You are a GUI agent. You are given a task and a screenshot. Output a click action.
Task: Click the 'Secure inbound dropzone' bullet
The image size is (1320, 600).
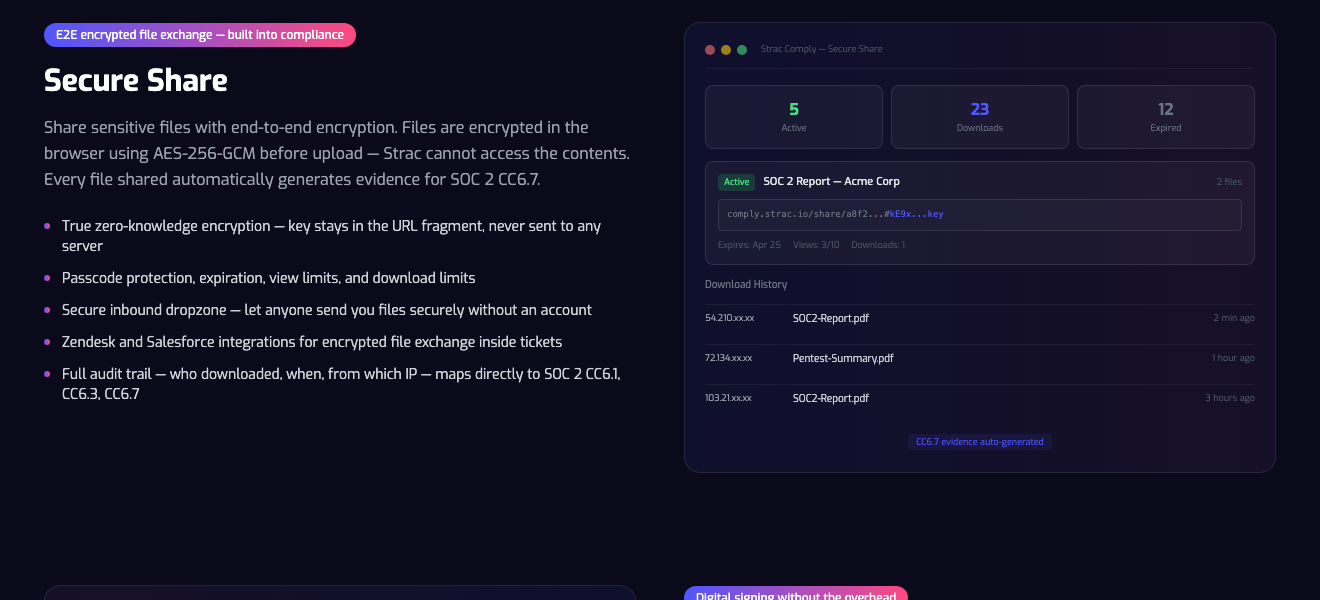coord(327,310)
